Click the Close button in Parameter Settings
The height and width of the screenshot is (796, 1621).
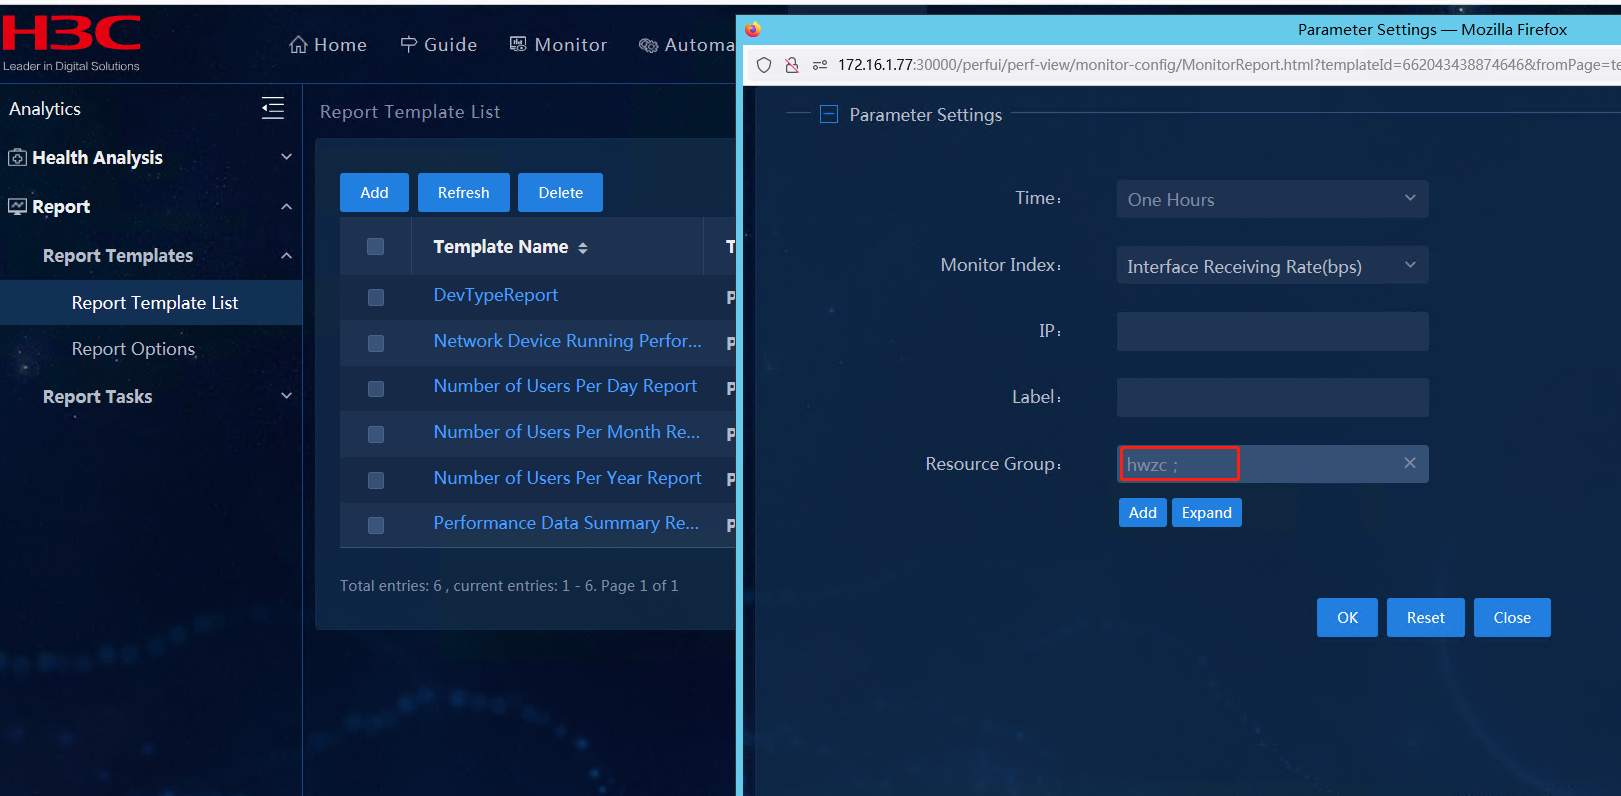tap(1512, 617)
